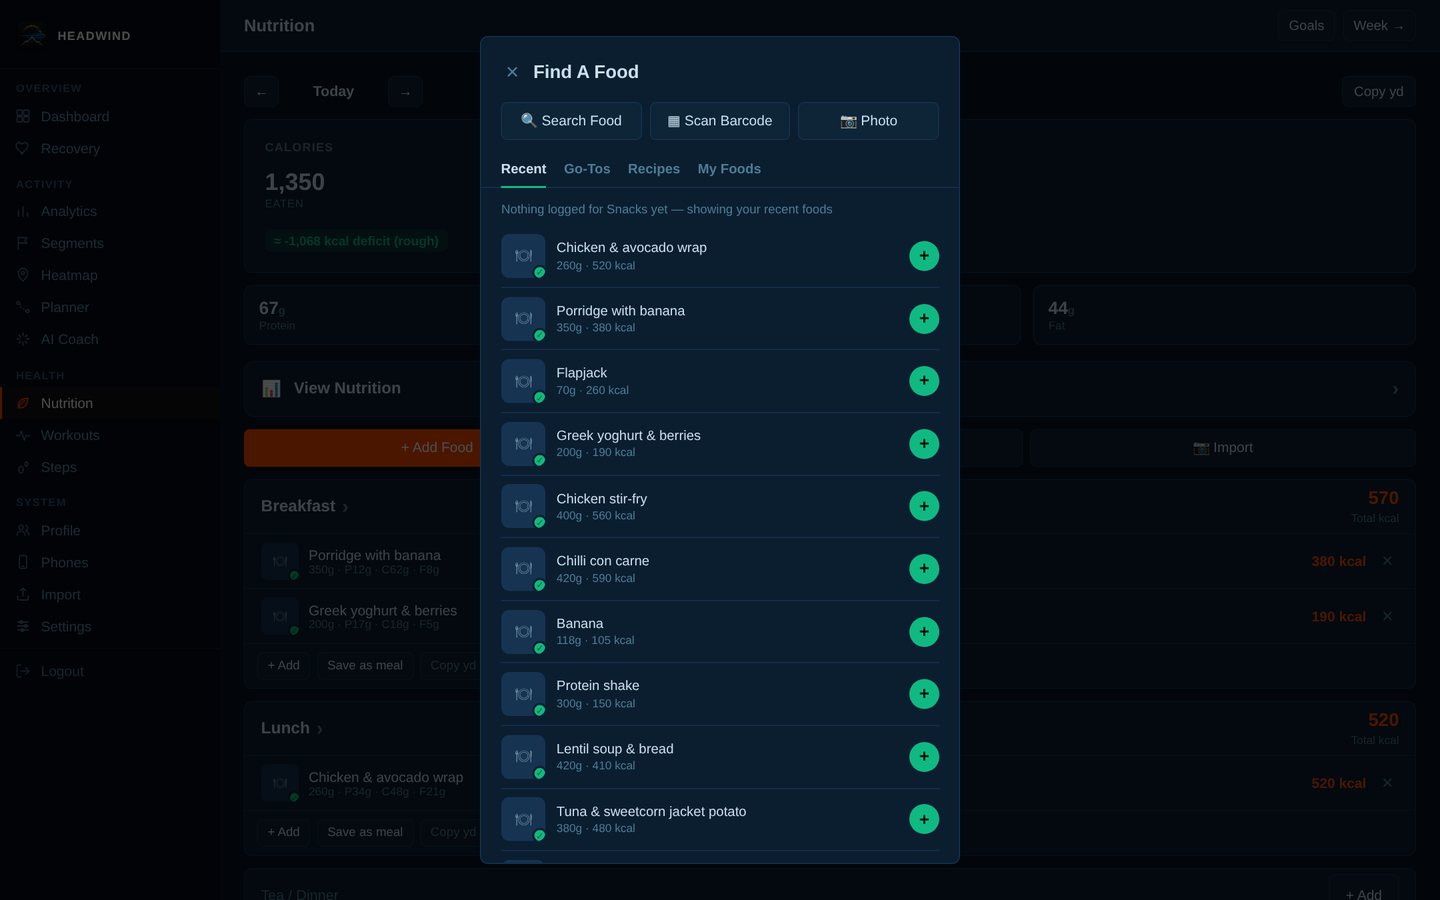1440x900 pixels.
Task: Add Chicken & avocado wrap with plus icon
Action: (x=924, y=256)
